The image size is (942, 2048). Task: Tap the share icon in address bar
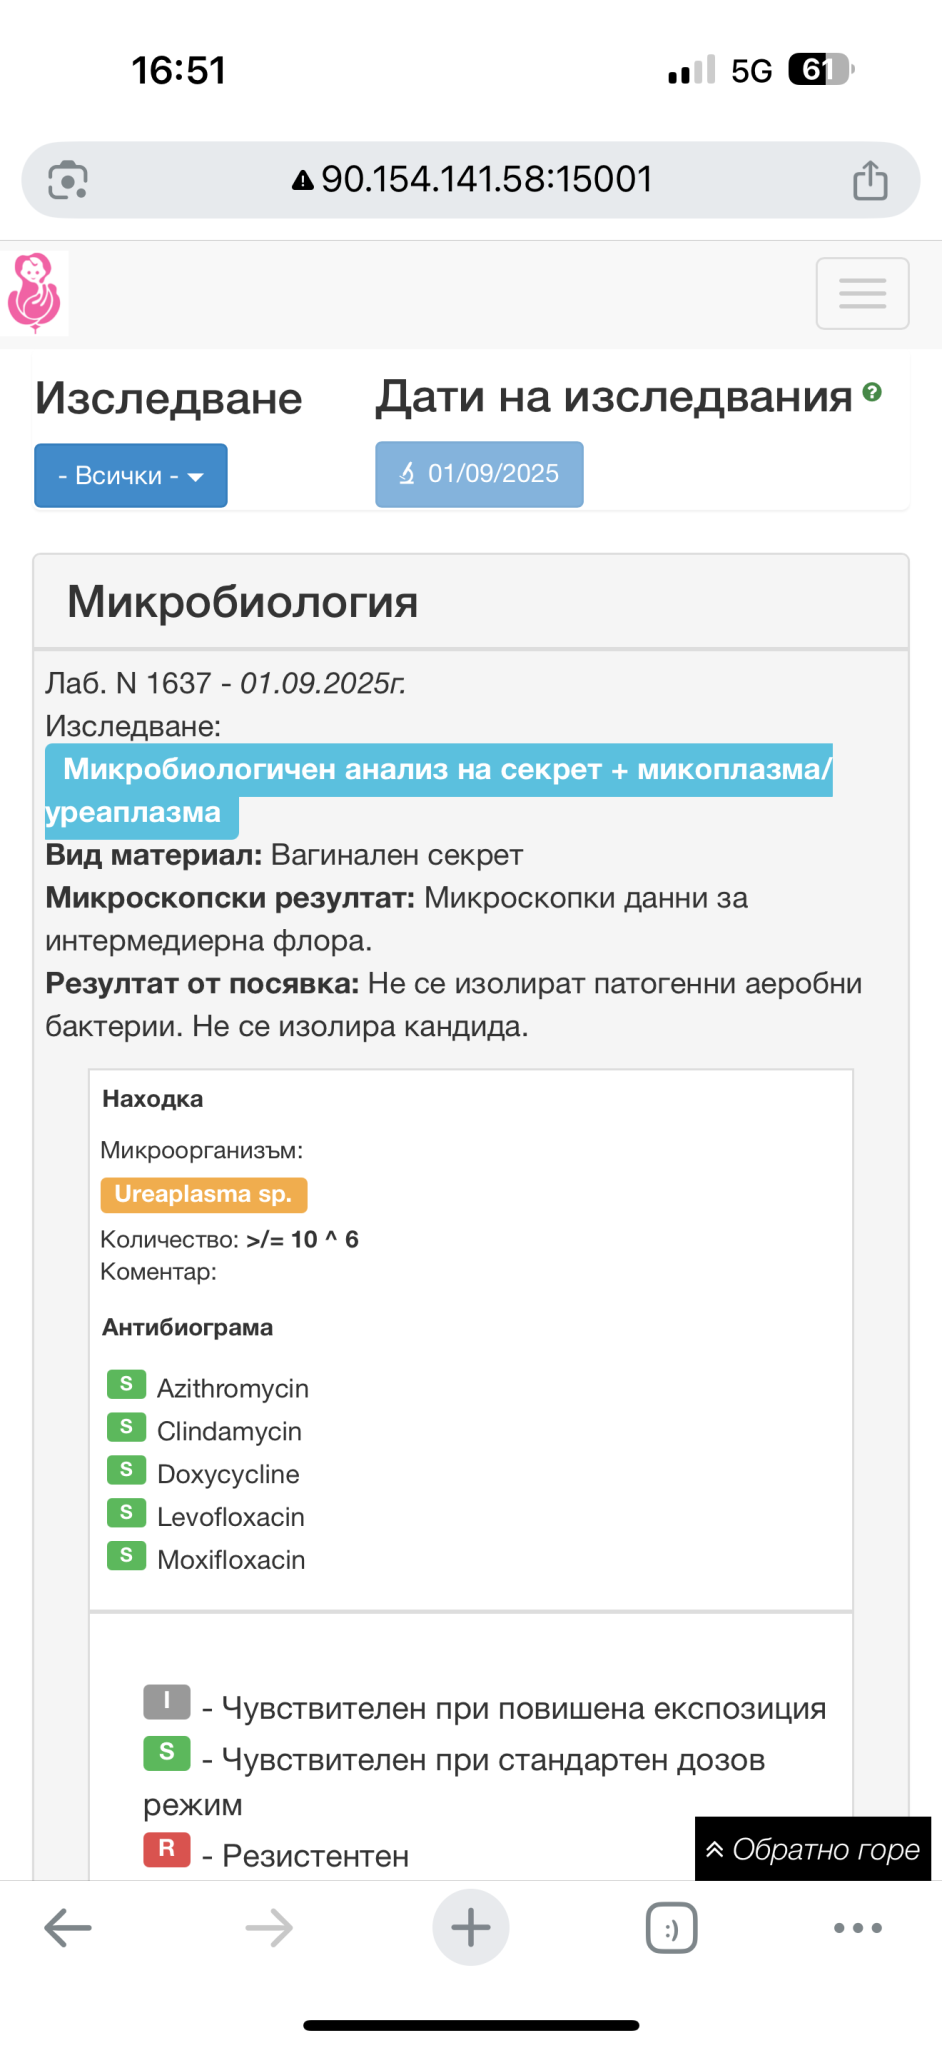pyautogui.click(x=869, y=181)
